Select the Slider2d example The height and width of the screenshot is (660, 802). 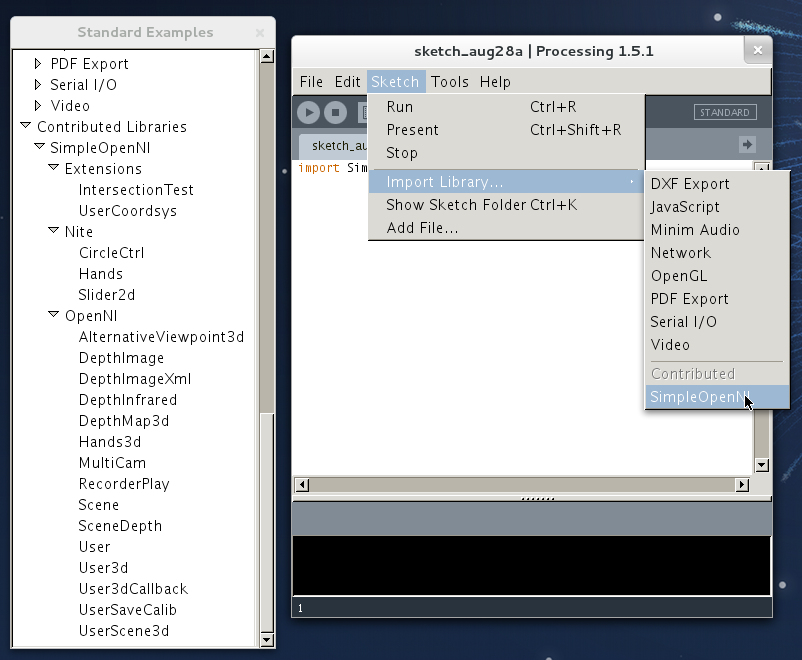click(x=107, y=295)
